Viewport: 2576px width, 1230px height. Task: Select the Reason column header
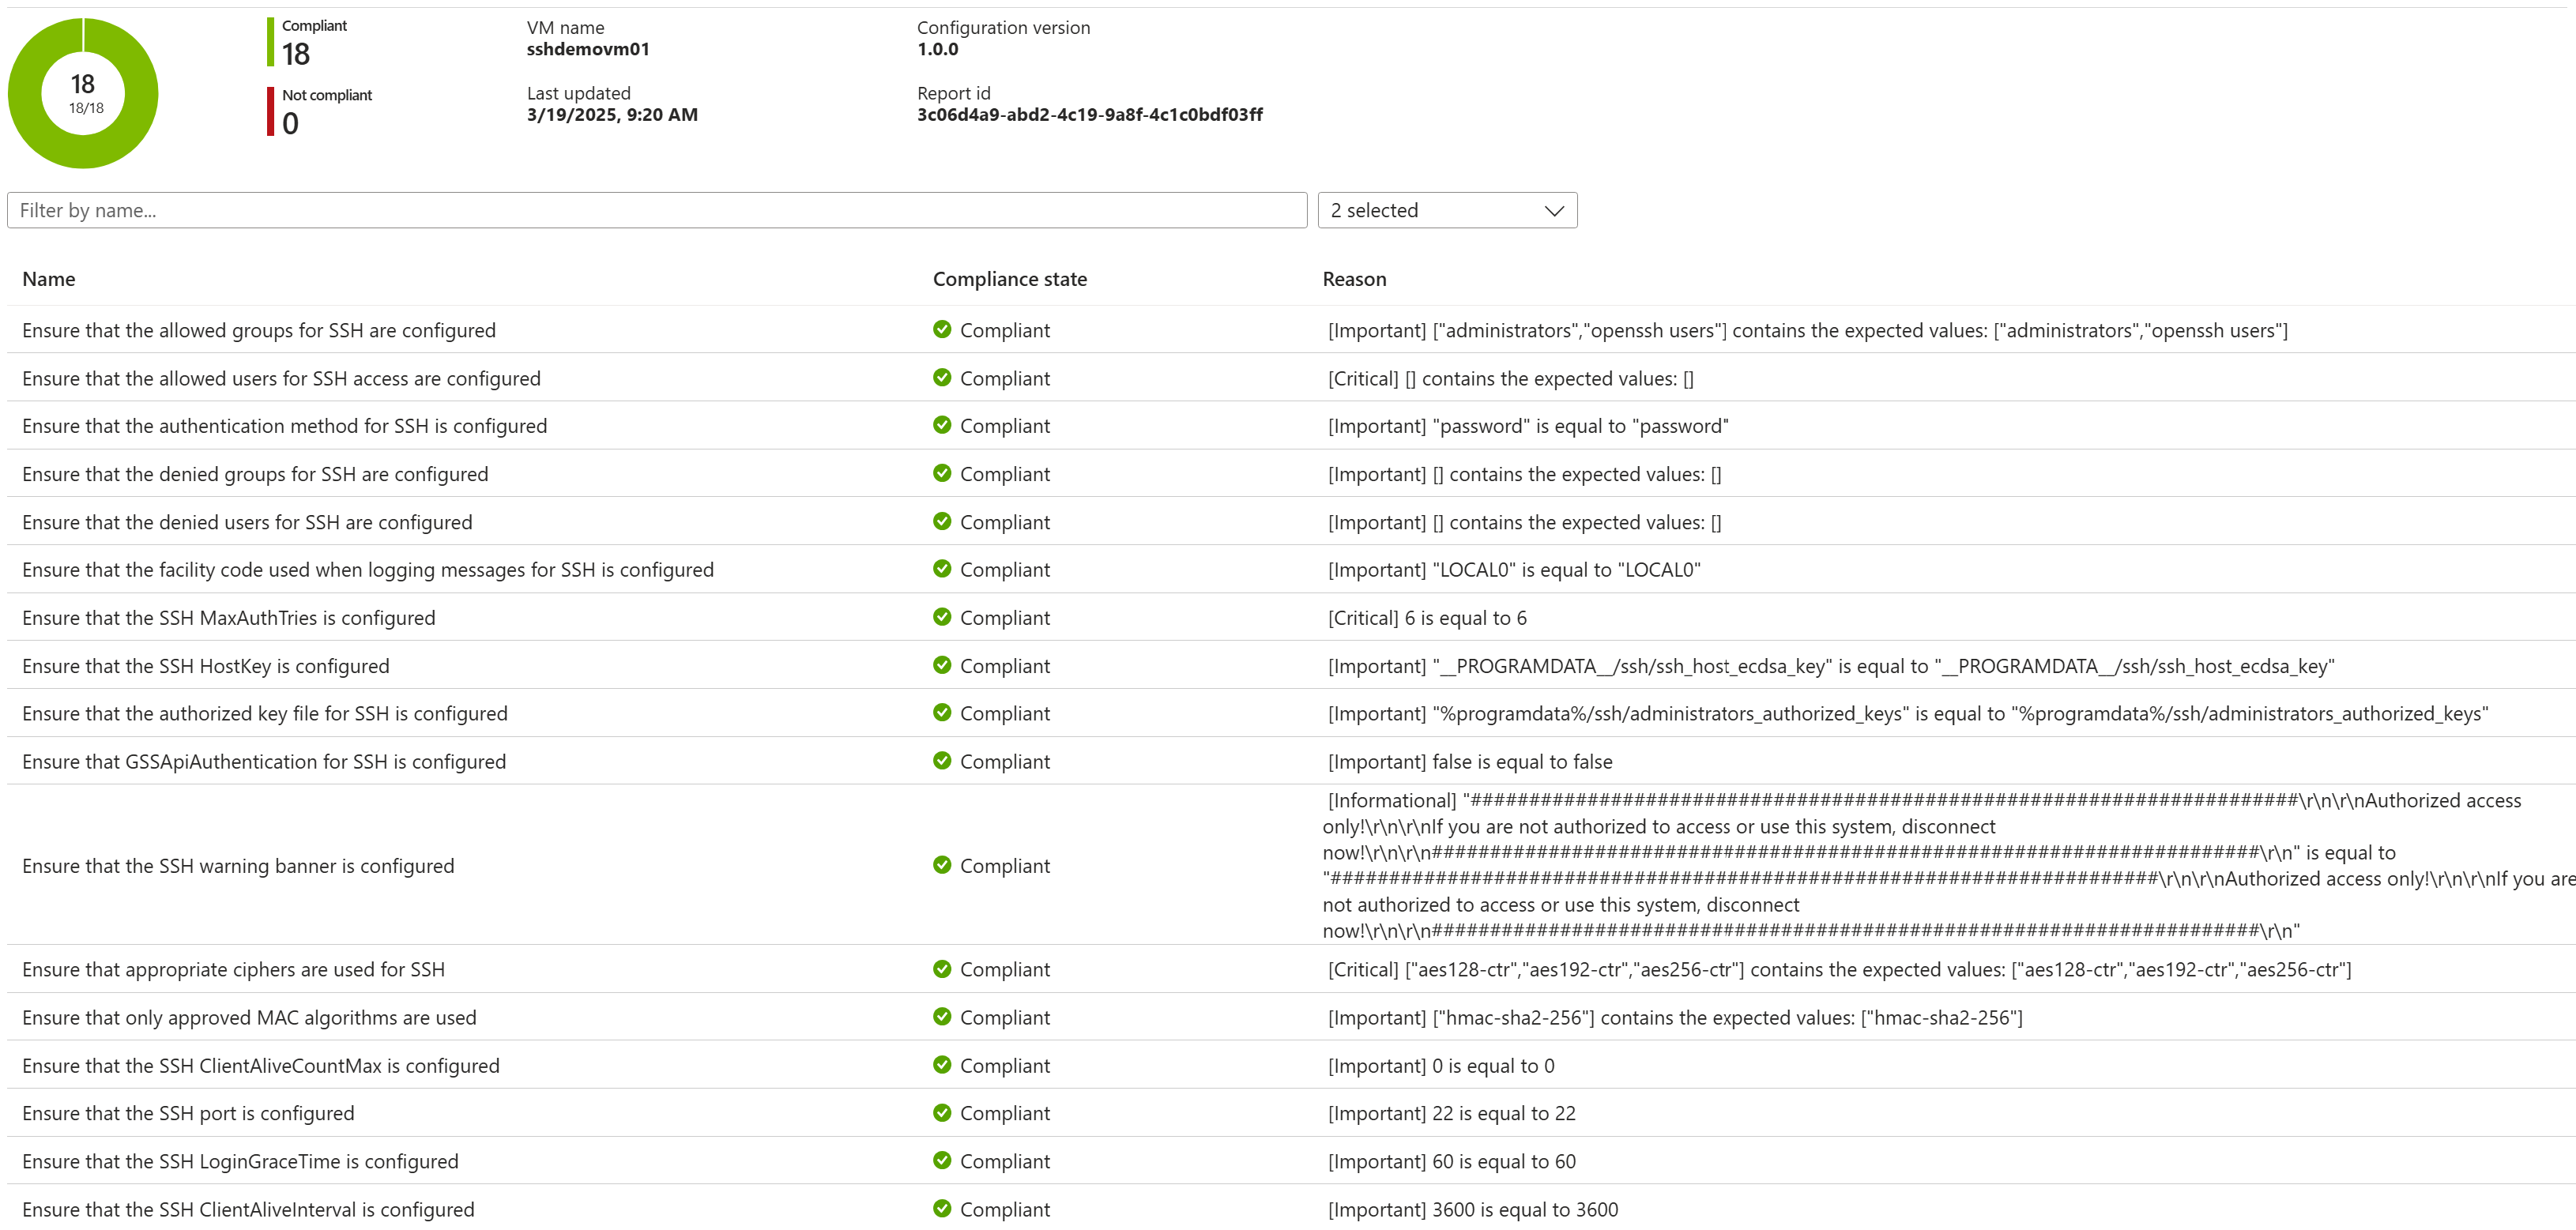1354,279
